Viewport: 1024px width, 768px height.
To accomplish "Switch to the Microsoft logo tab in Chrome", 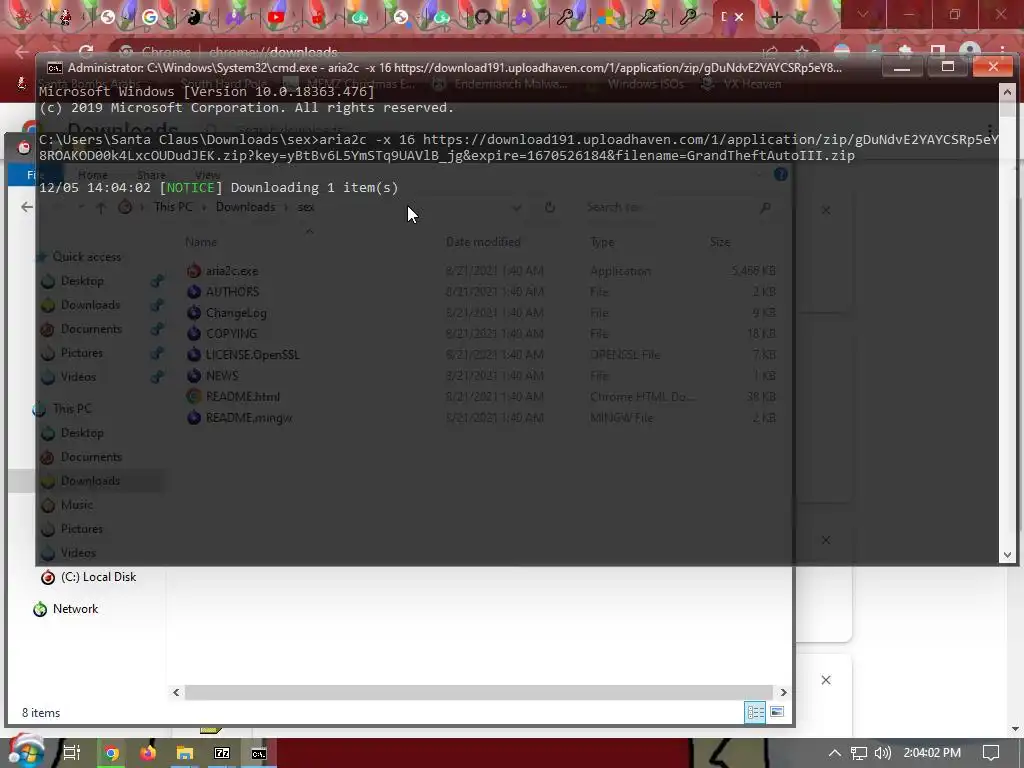I will [x=605, y=17].
